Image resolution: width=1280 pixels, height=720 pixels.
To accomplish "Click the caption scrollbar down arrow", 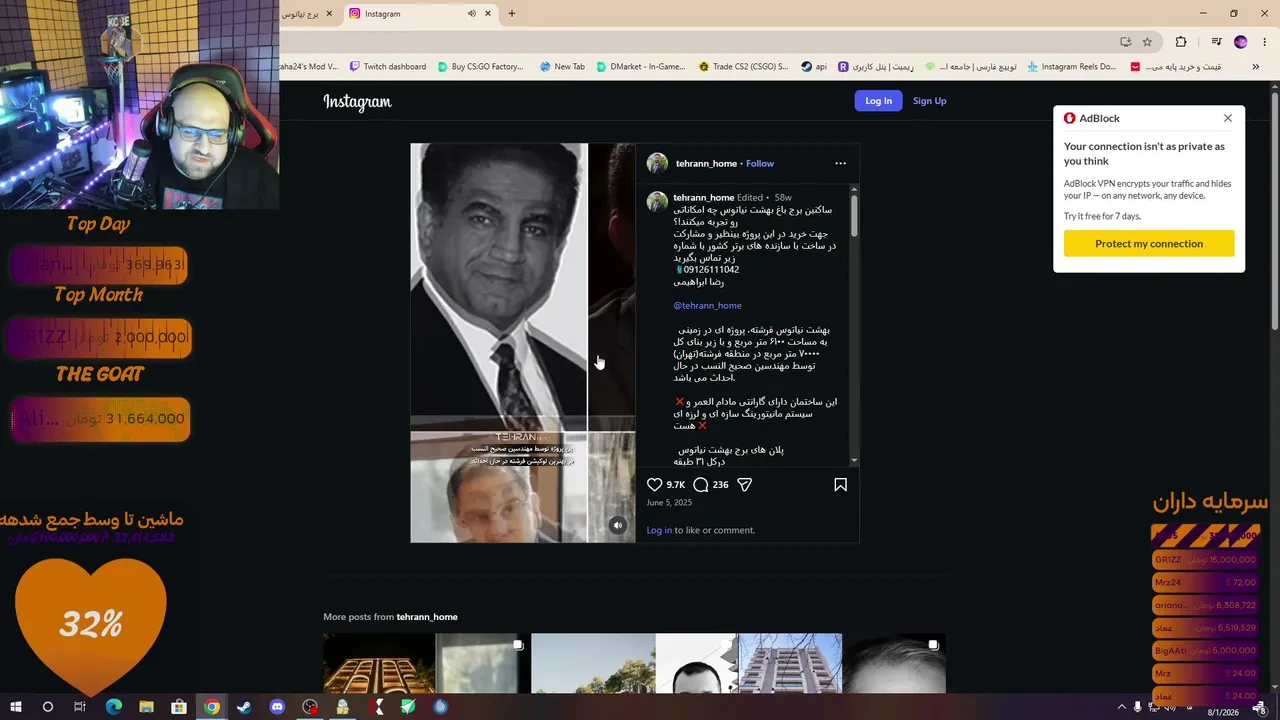I will 854,460.
